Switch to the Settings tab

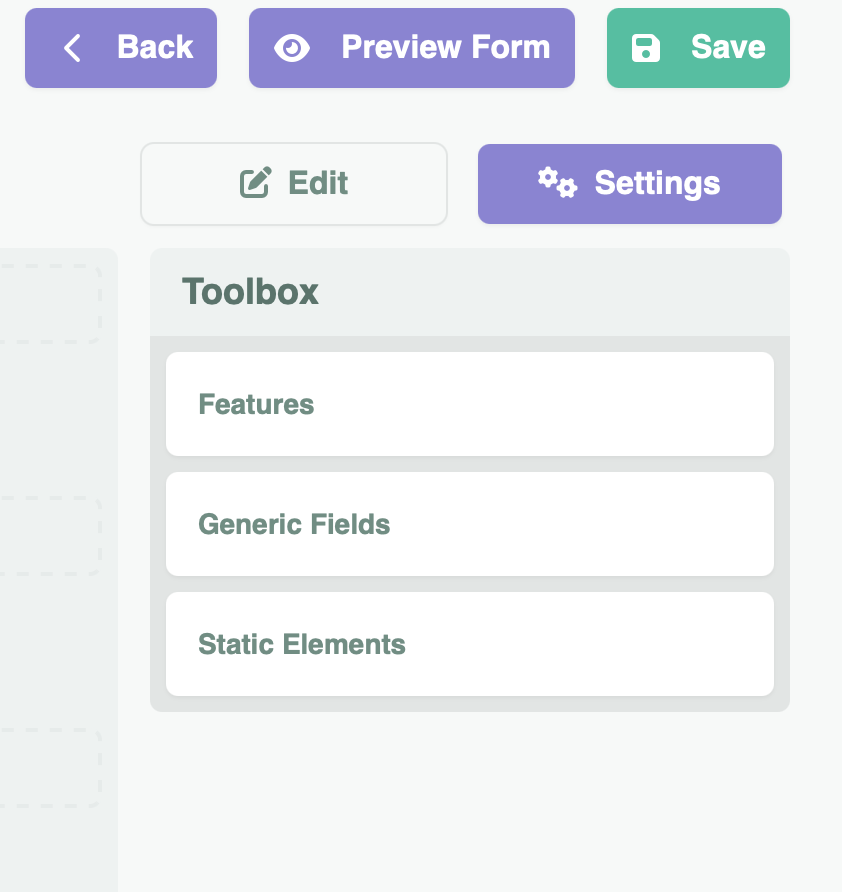click(x=657, y=184)
